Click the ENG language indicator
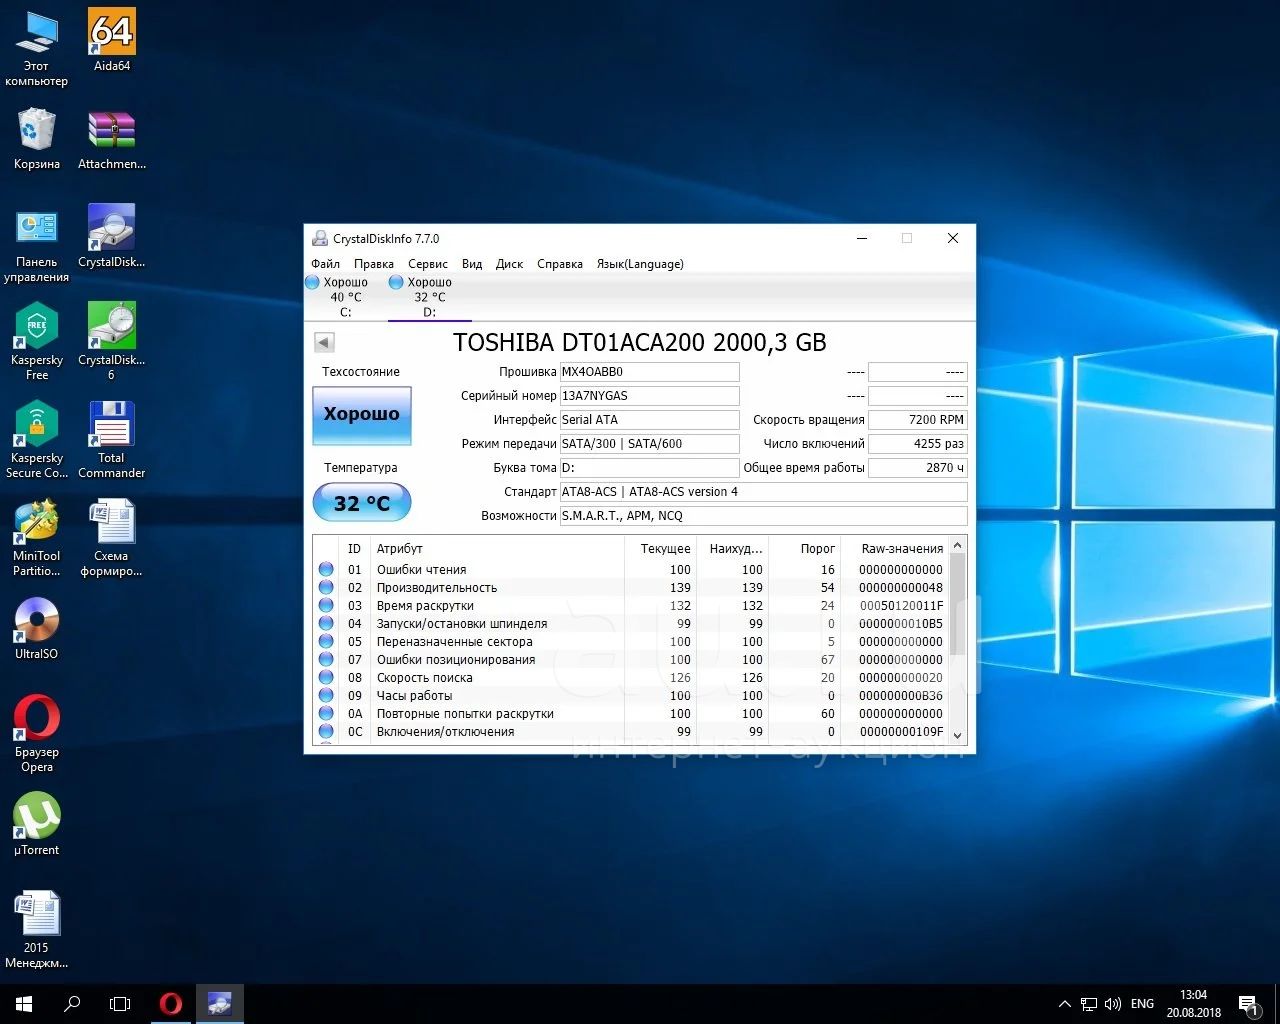Screen dimensions: 1280x1024 (x=1142, y=1004)
